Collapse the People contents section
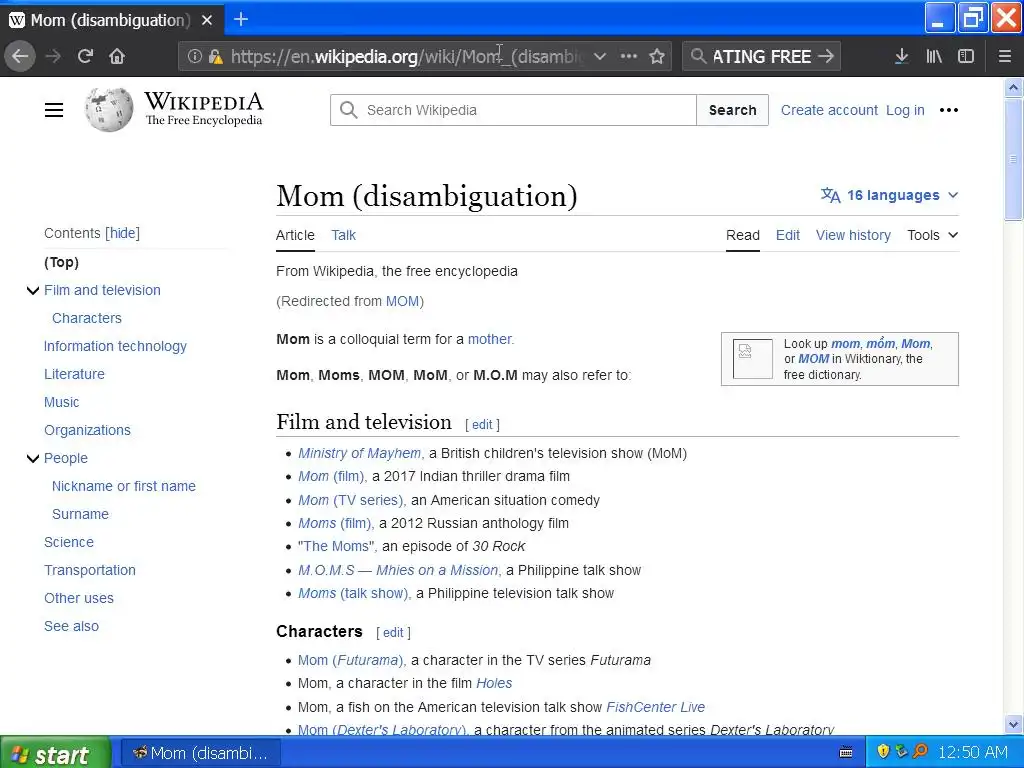The height and width of the screenshot is (768, 1024). pyautogui.click(x=33, y=458)
